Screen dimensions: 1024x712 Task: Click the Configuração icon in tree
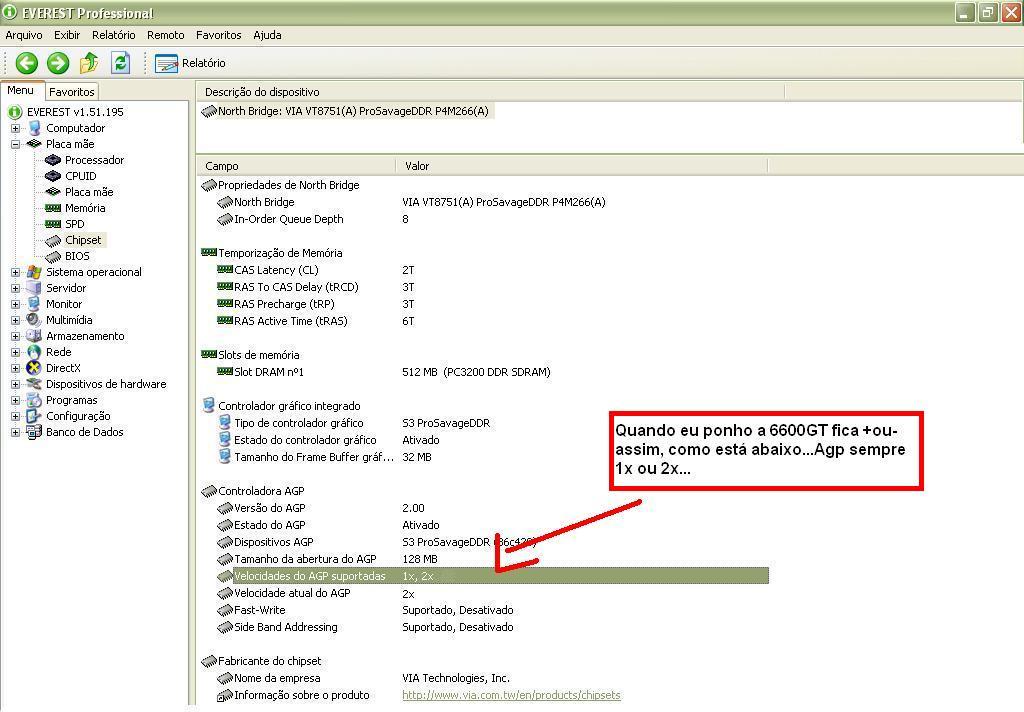coord(34,416)
